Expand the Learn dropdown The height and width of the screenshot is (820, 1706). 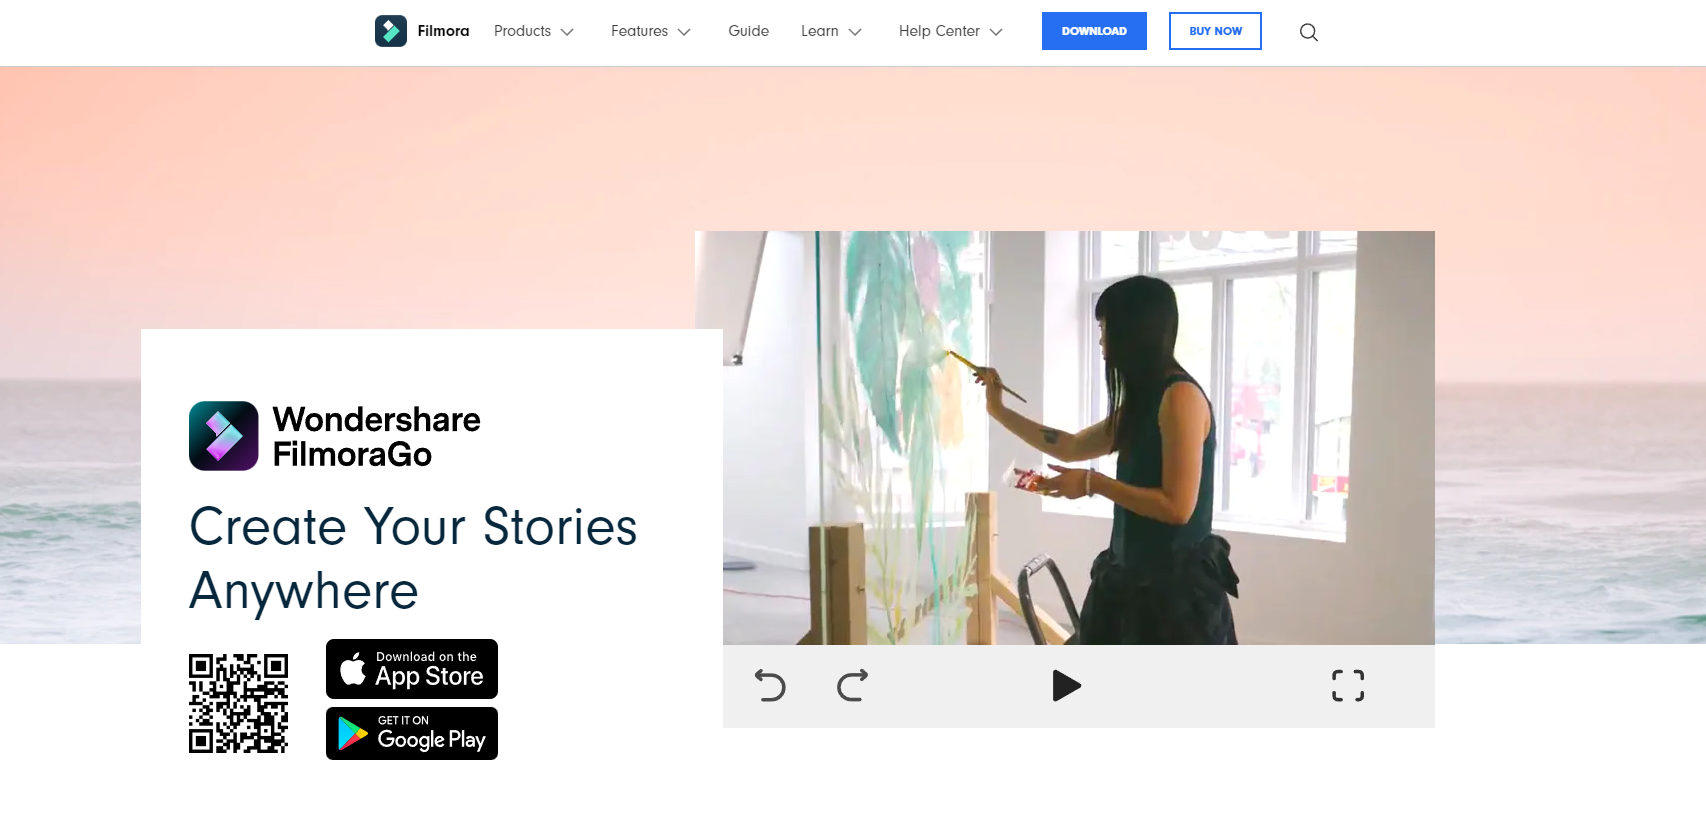point(831,31)
